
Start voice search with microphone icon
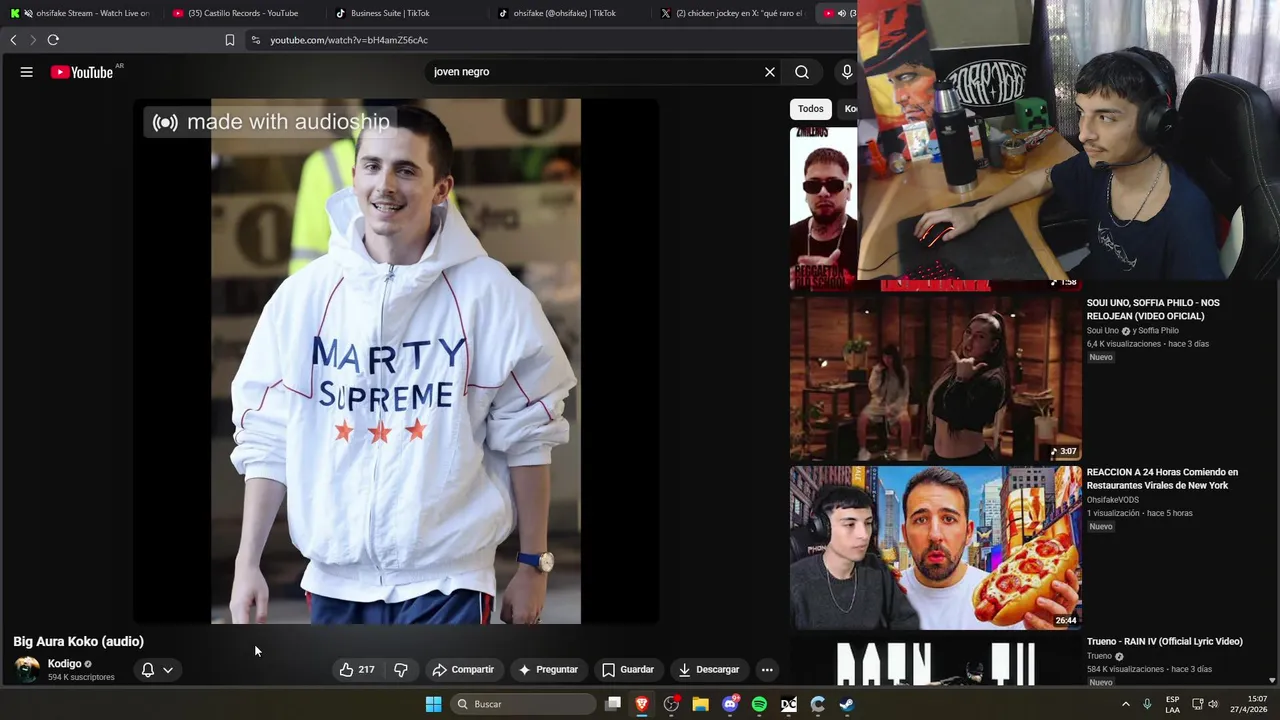847,72
